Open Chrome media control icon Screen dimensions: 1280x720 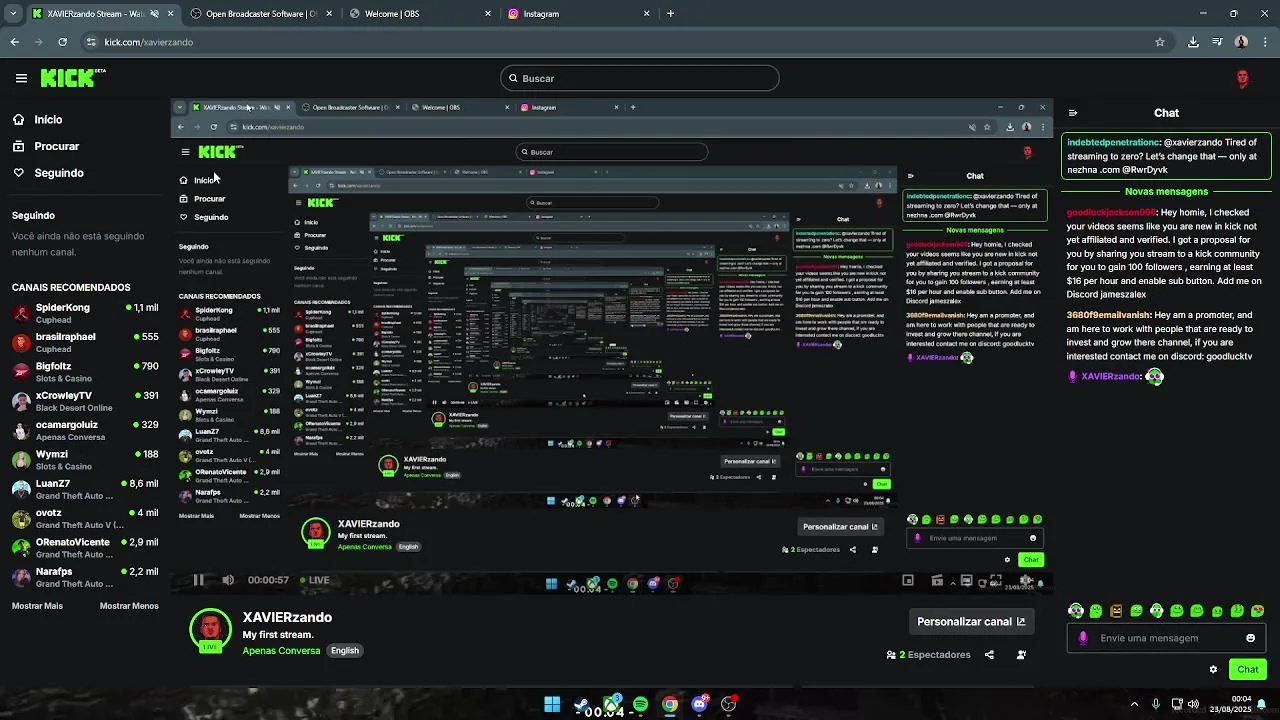point(1217,42)
